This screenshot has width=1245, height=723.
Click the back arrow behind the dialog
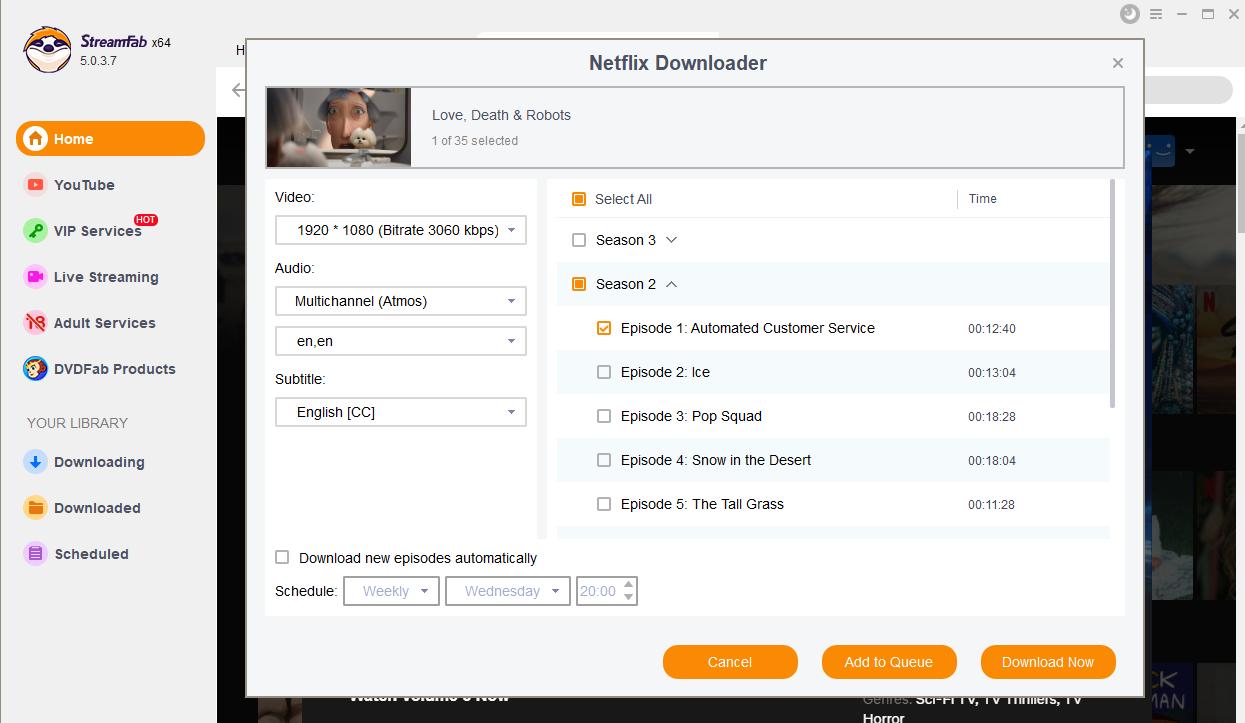click(x=238, y=90)
